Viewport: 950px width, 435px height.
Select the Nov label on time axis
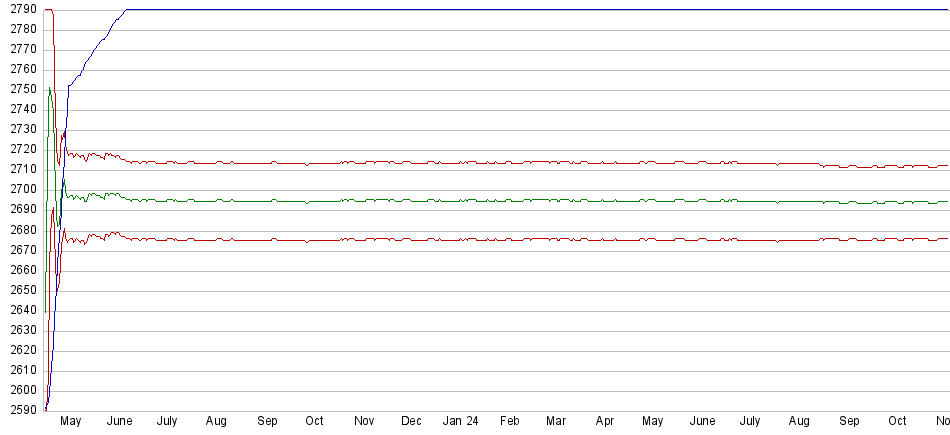(364, 422)
